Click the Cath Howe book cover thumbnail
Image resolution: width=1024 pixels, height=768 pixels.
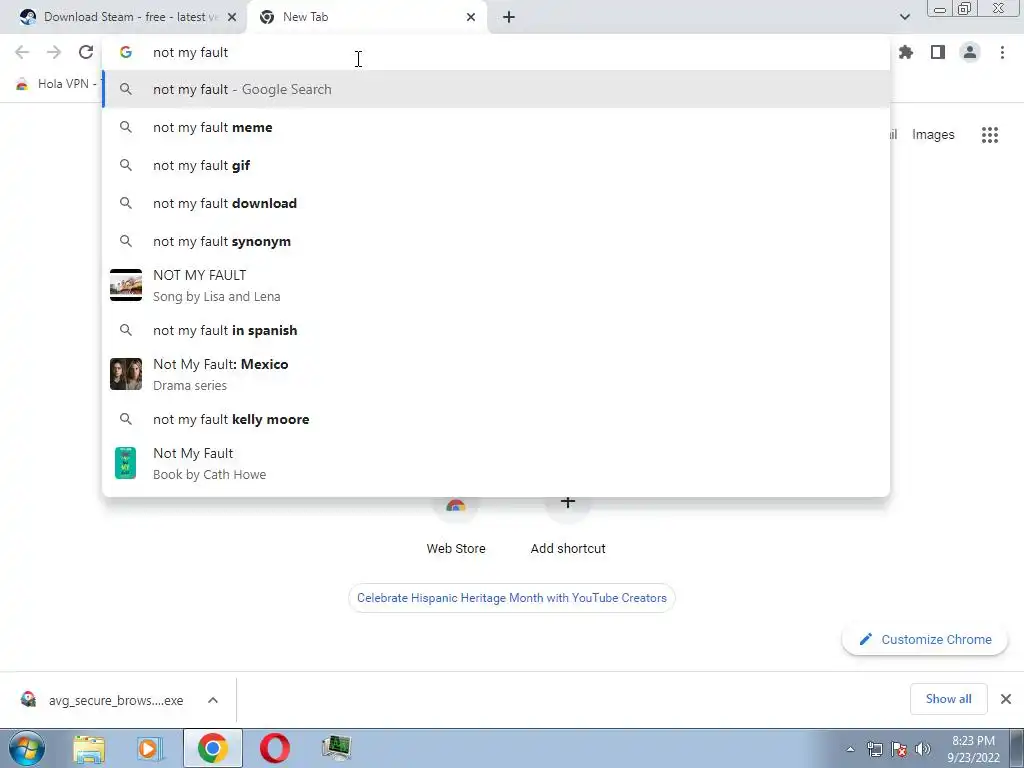[125, 463]
